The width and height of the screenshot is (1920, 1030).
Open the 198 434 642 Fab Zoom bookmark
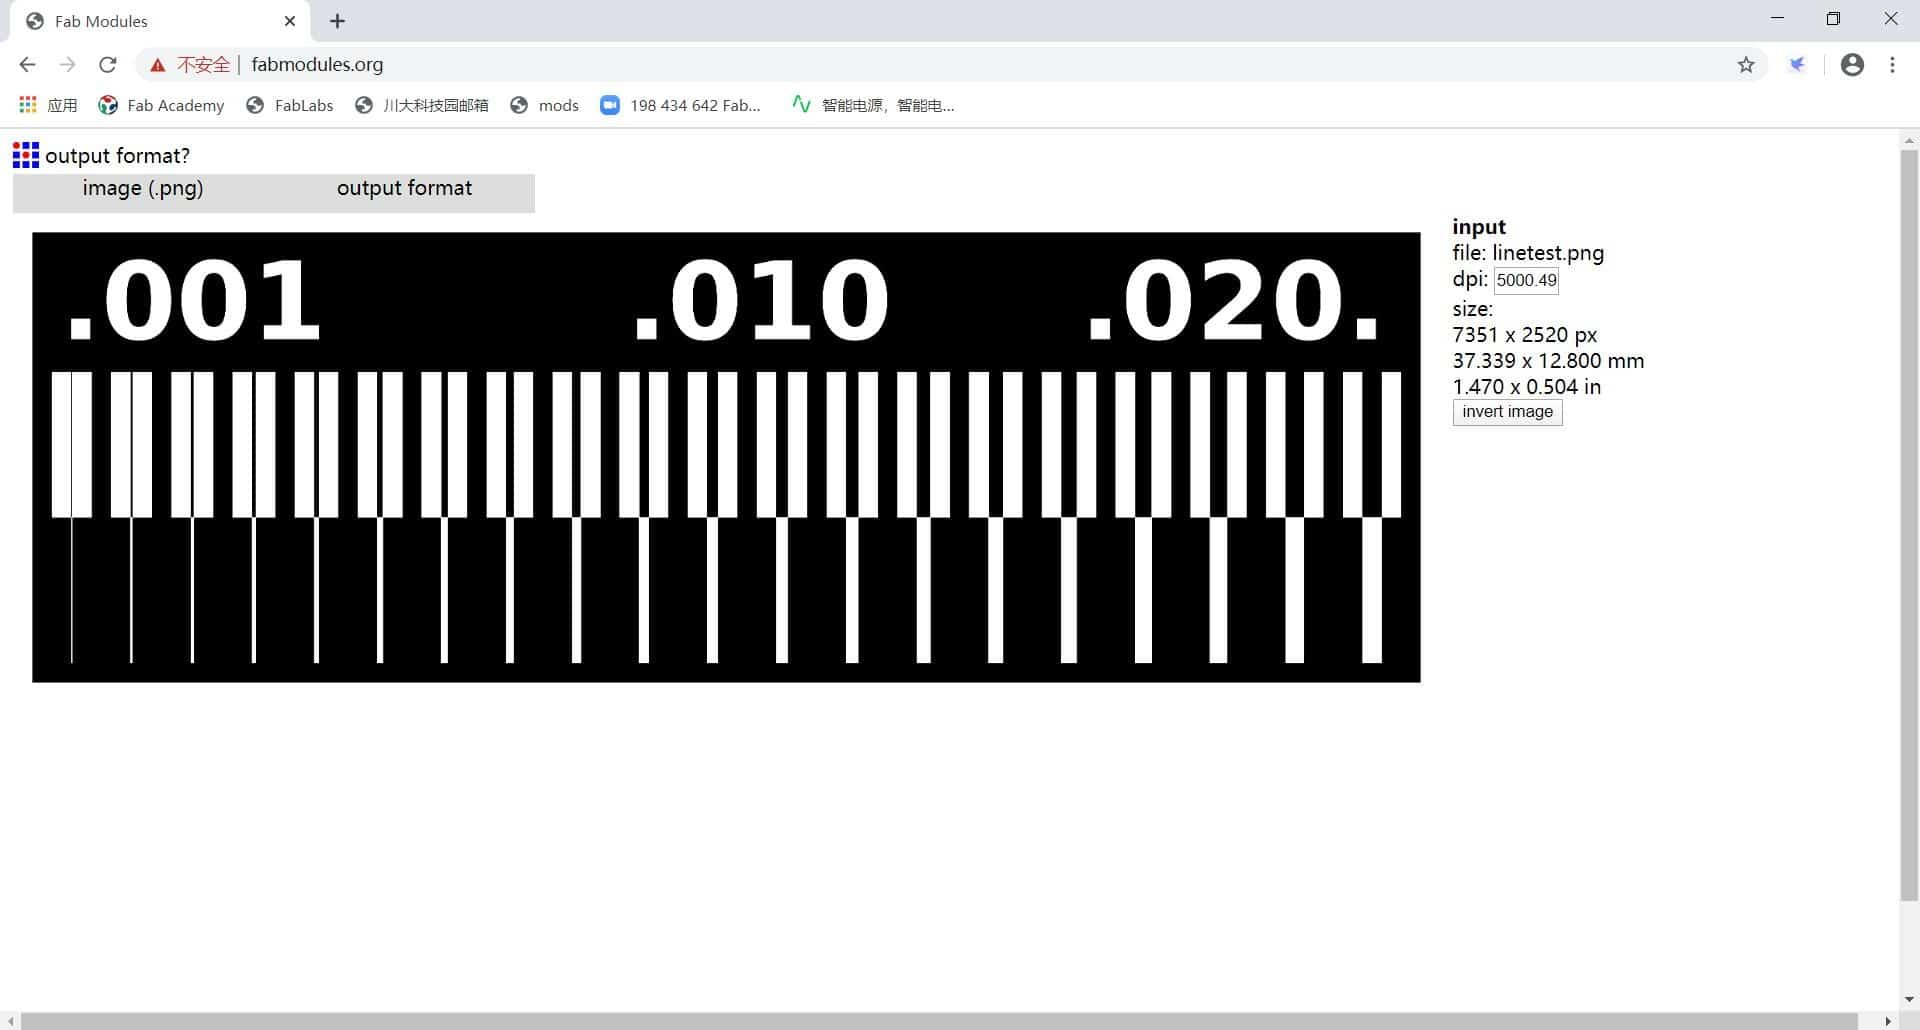point(681,105)
